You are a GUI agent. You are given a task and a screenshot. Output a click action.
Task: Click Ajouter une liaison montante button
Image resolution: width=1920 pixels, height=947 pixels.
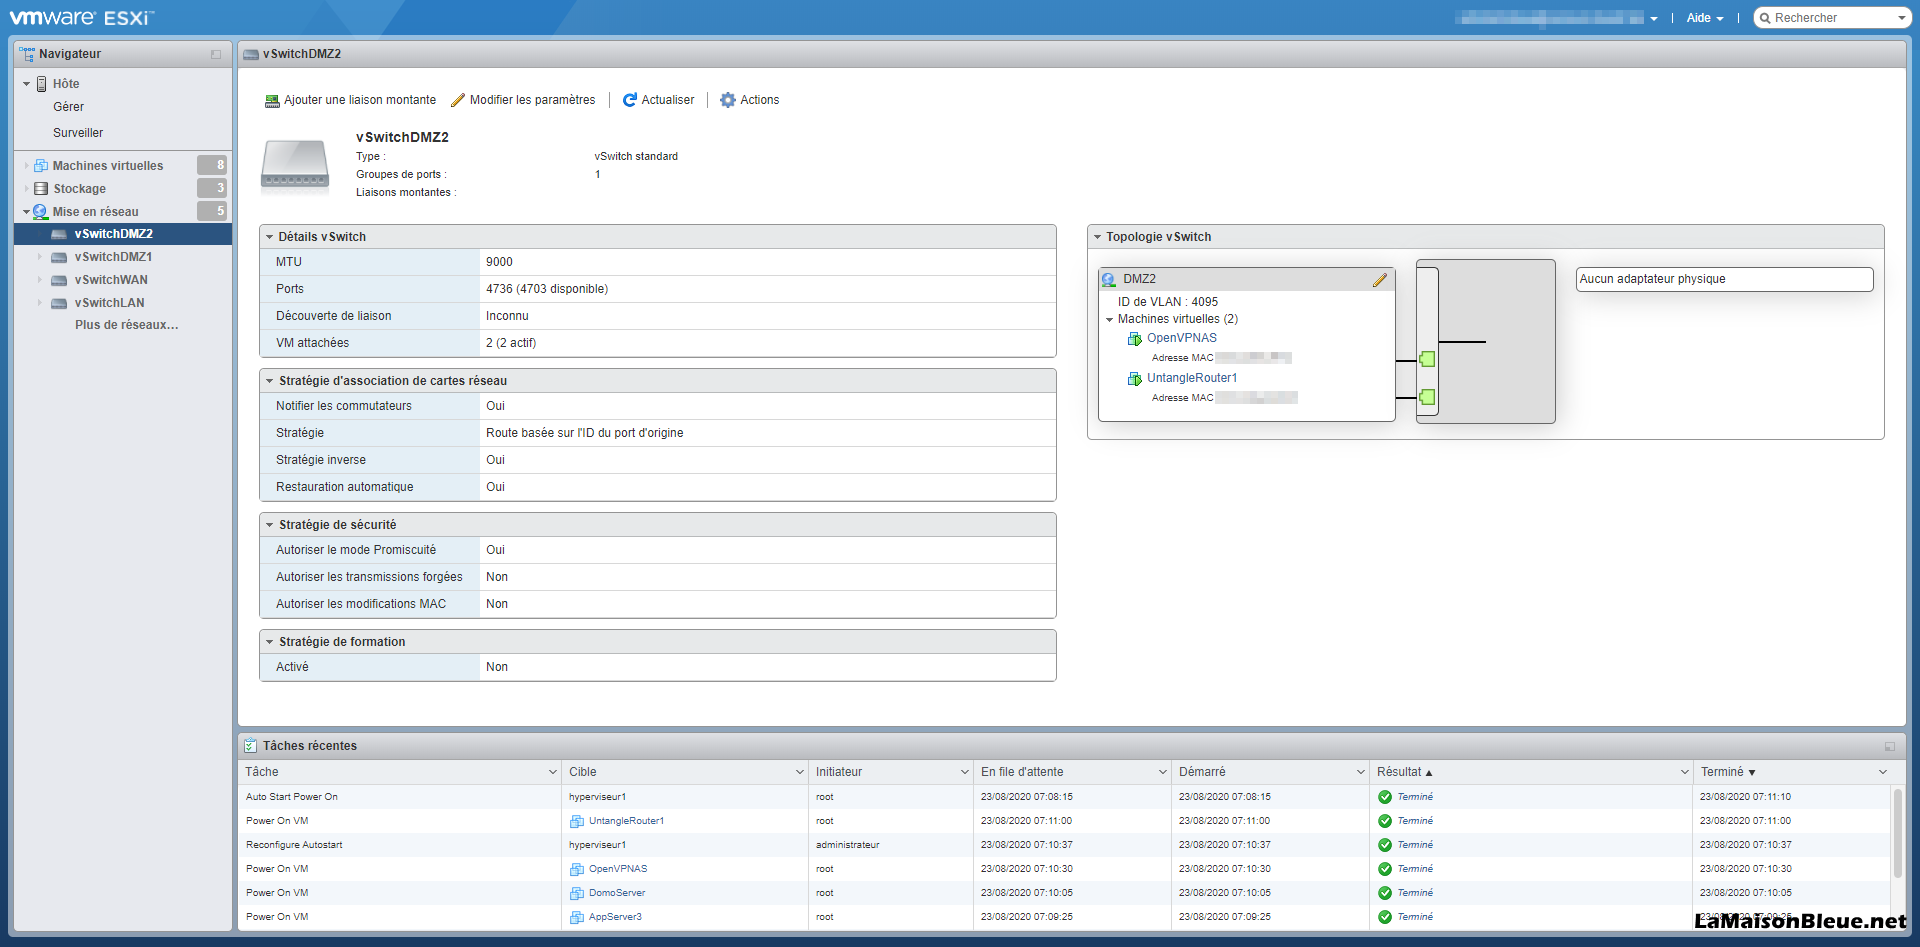pyautogui.click(x=350, y=100)
